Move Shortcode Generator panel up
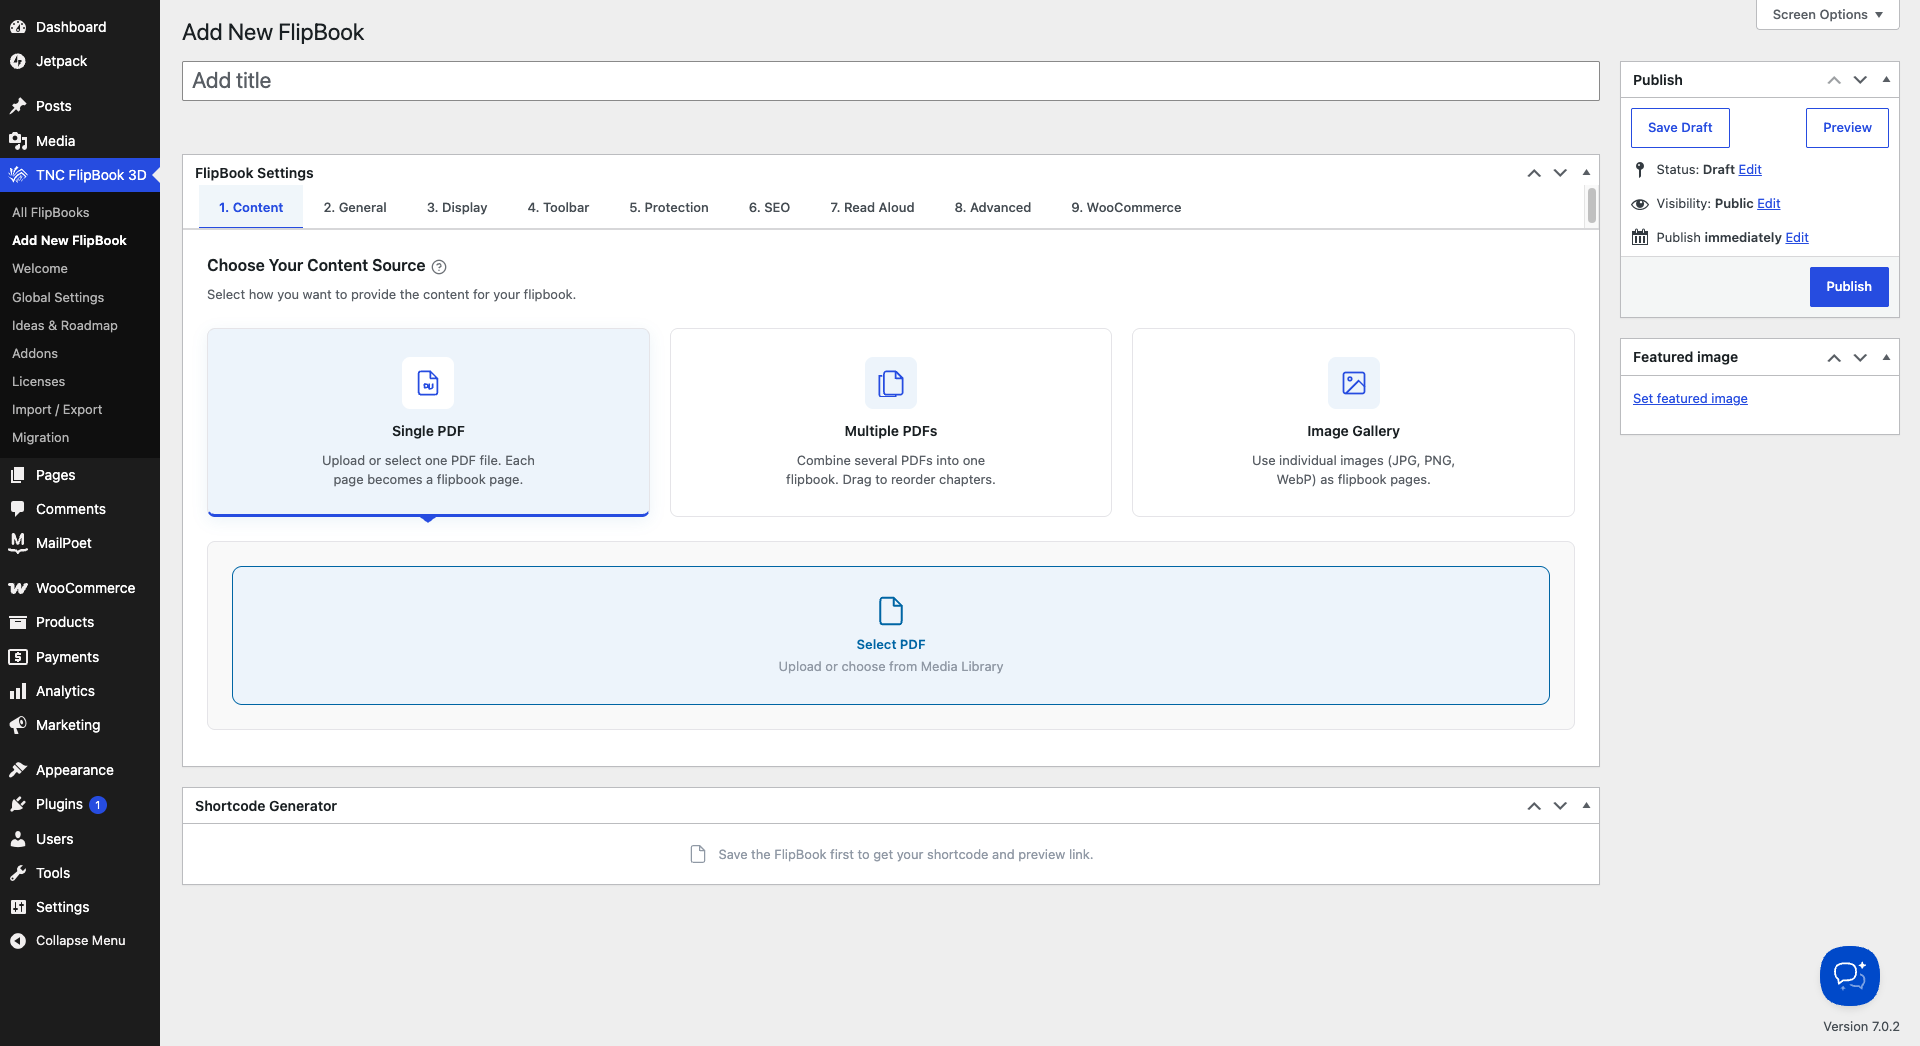Image resolution: width=1920 pixels, height=1046 pixels. [1534, 806]
